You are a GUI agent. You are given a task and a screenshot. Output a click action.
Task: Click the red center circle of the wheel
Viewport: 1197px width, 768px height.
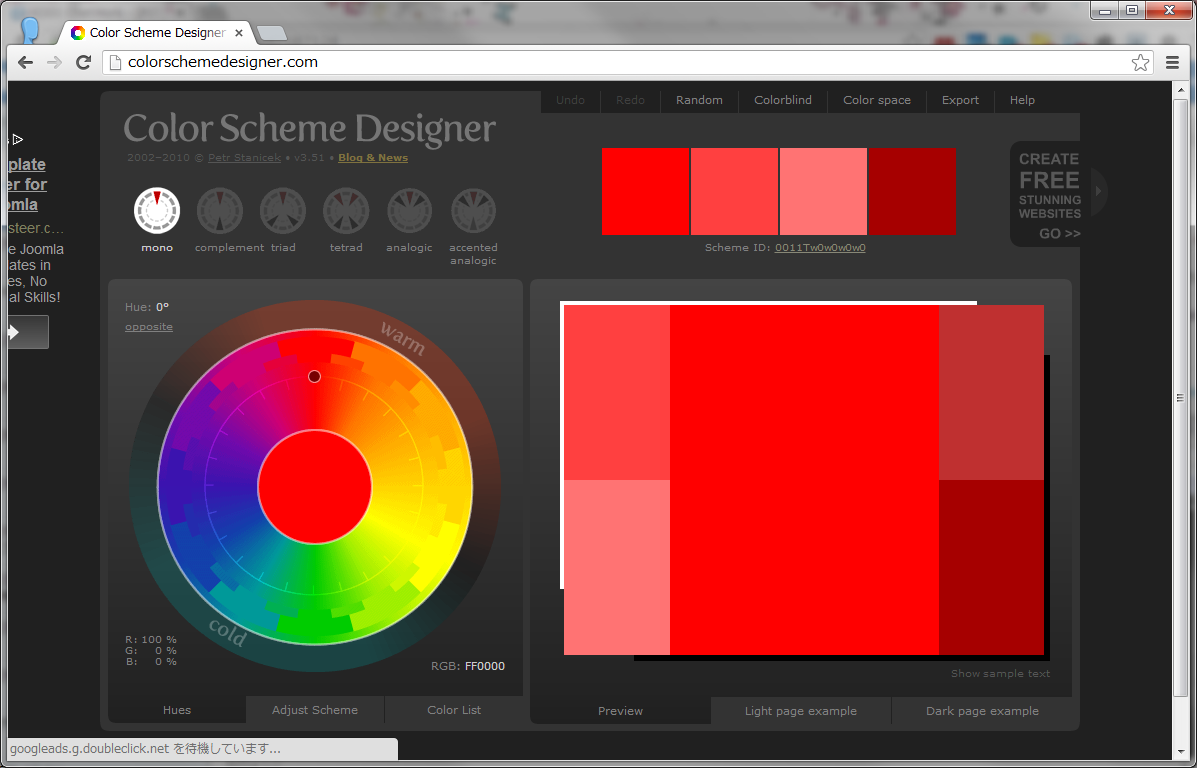pyautogui.click(x=315, y=487)
